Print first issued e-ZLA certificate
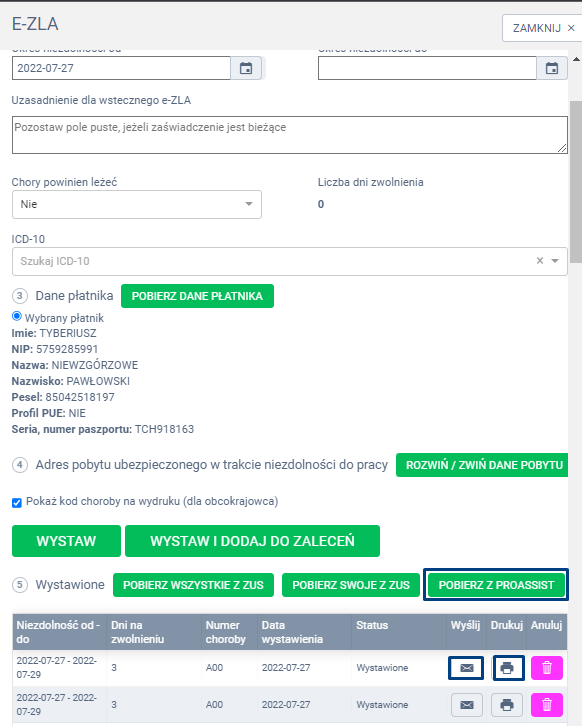Viewport: 582px width, 726px height. point(507,668)
